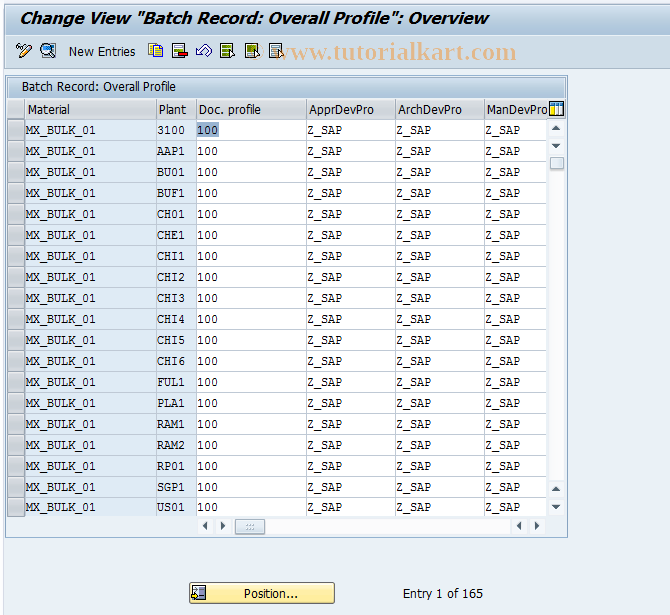Click page-down arrow at bottom of vertical scrollbar
This screenshot has height=615, width=670.
[556, 507]
